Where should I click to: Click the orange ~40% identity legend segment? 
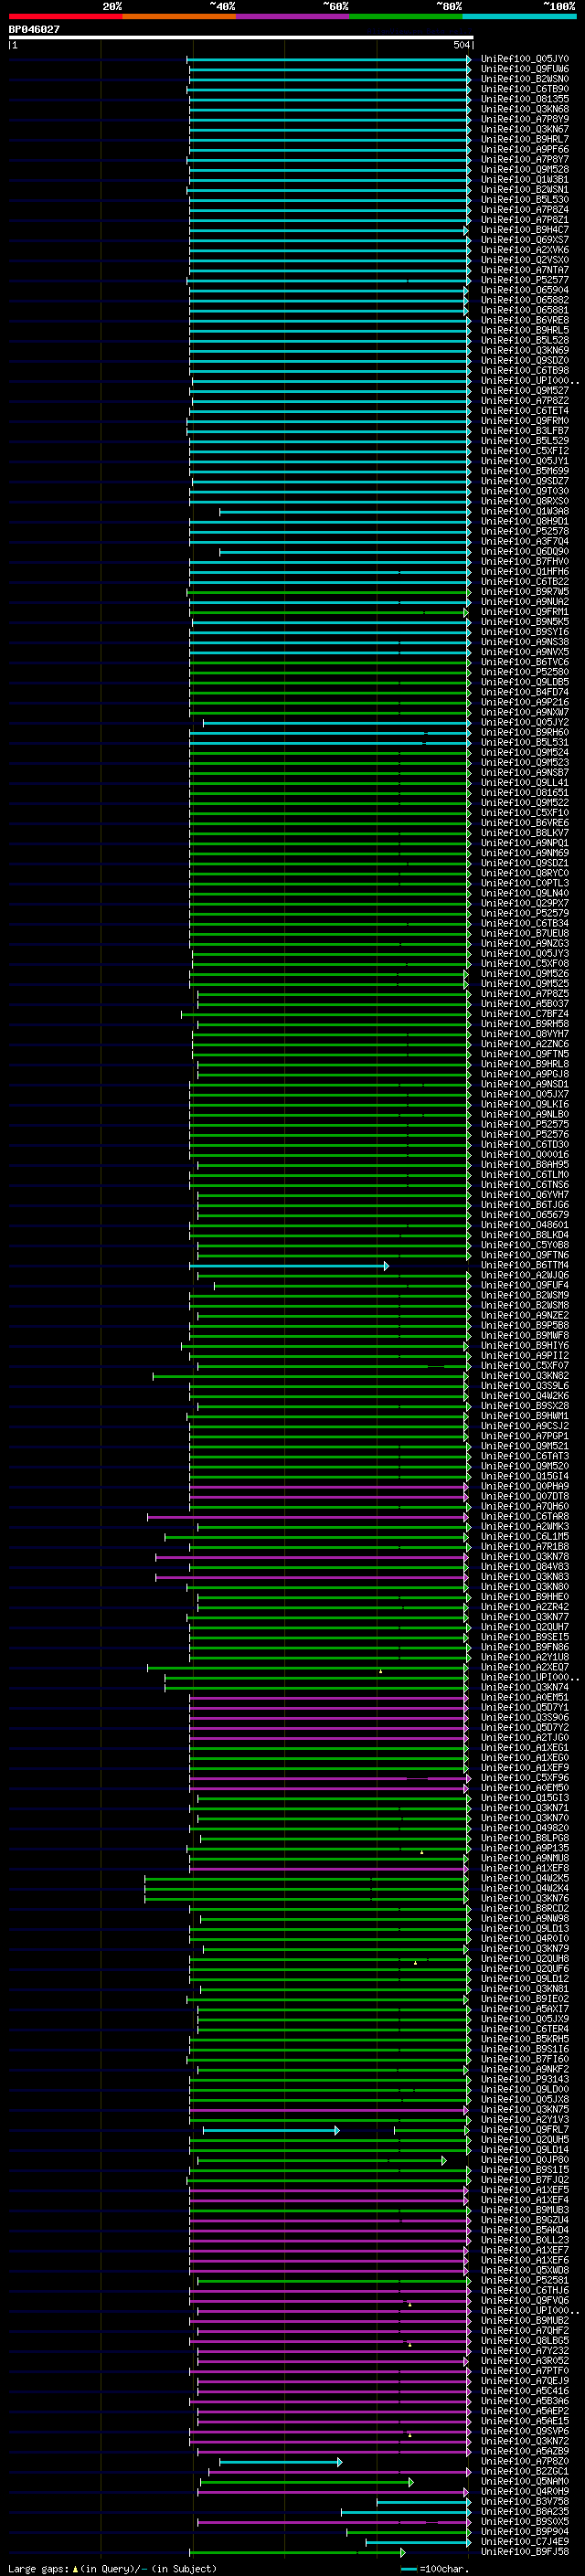(x=179, y=16)
